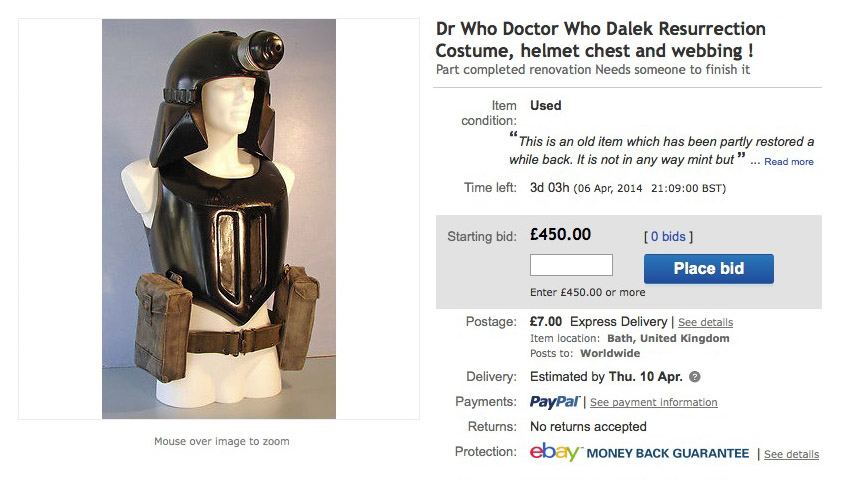The image size is (841, 483).
Task: Click the Mouse over image to zoom caption
Action: coord(222,441)
